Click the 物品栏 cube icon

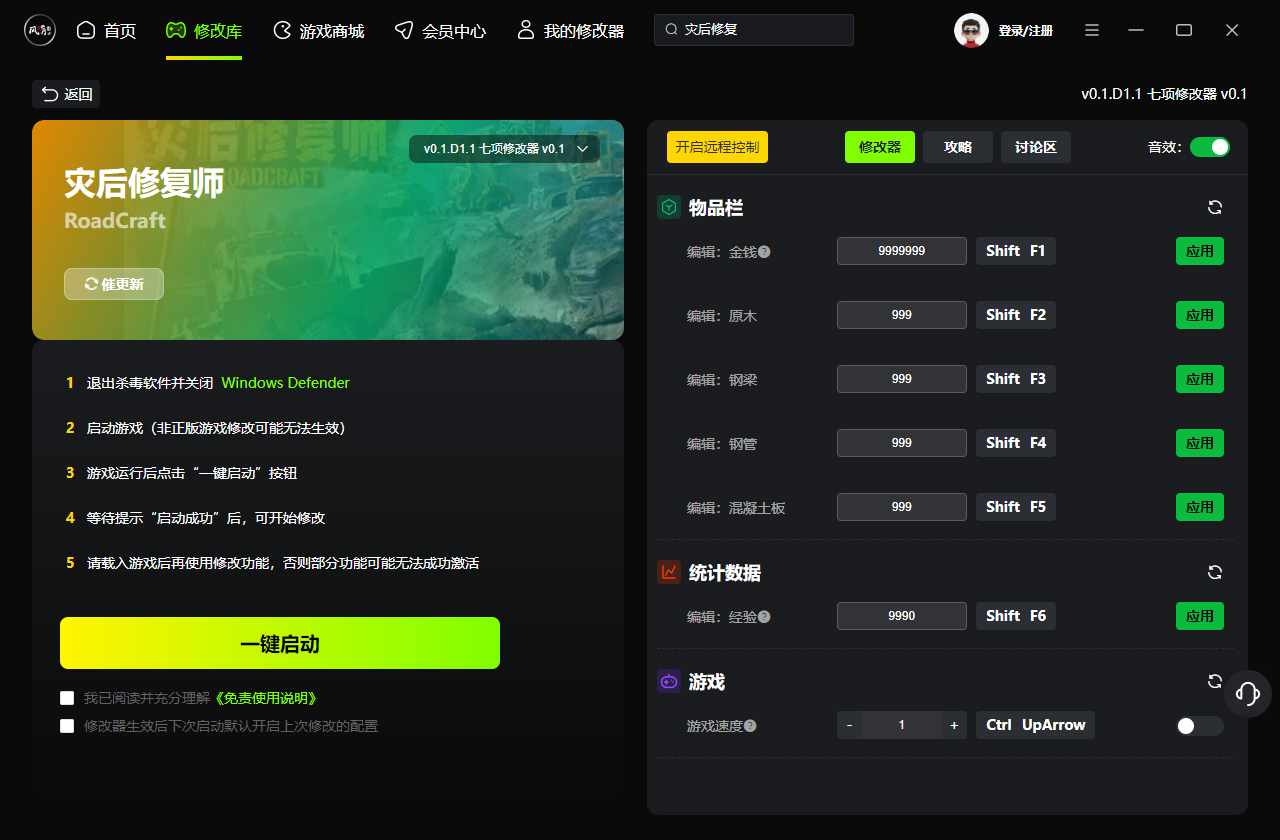(x=669, y=207)
